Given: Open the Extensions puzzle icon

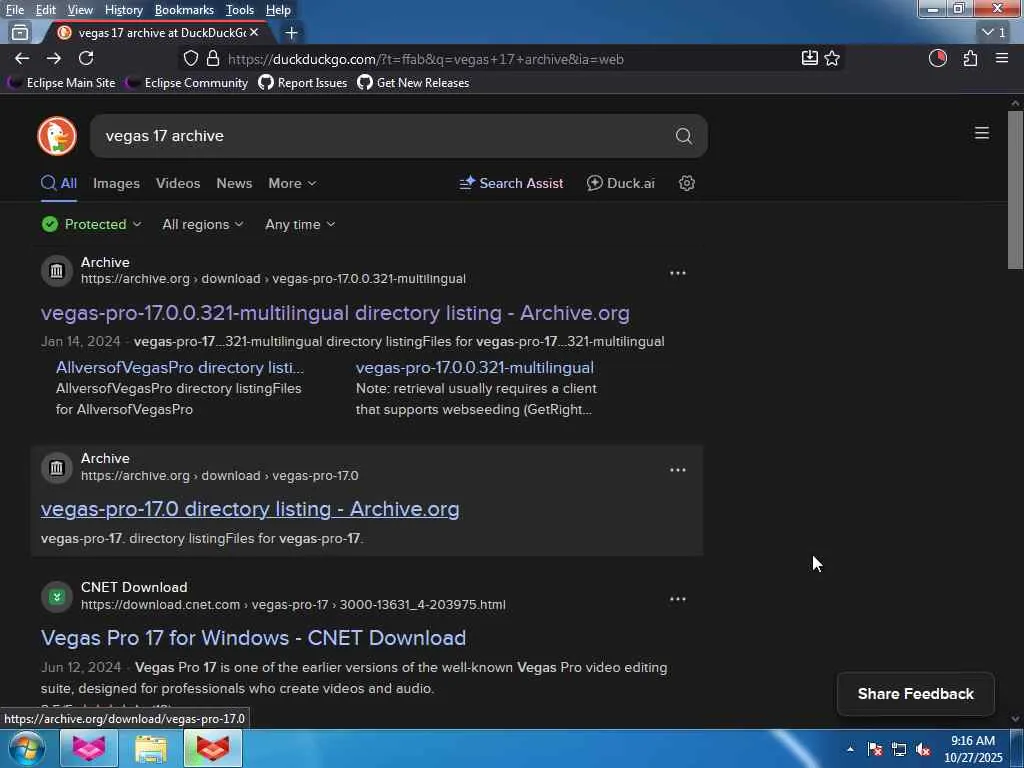Looking at the screenshot, I should 970,59.
